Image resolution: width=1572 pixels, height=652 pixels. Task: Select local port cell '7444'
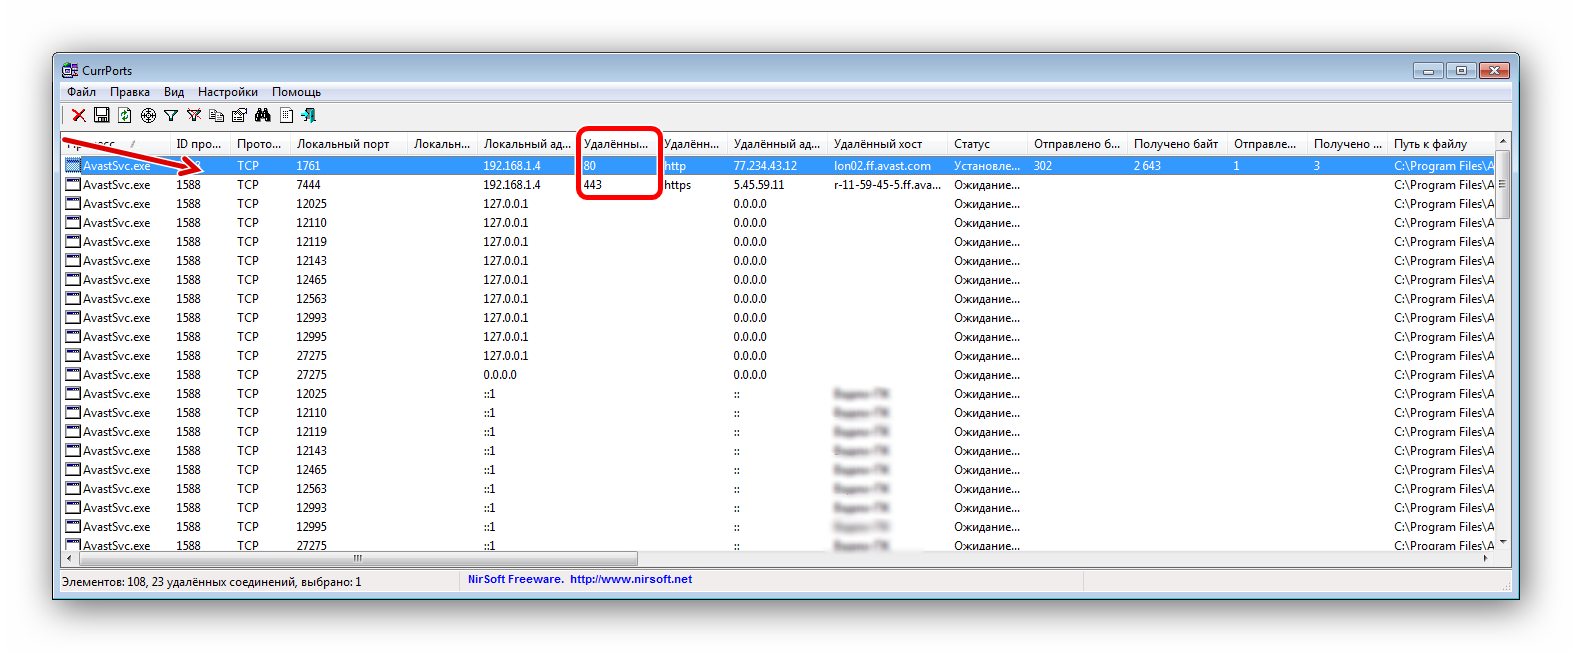(309, 185)
